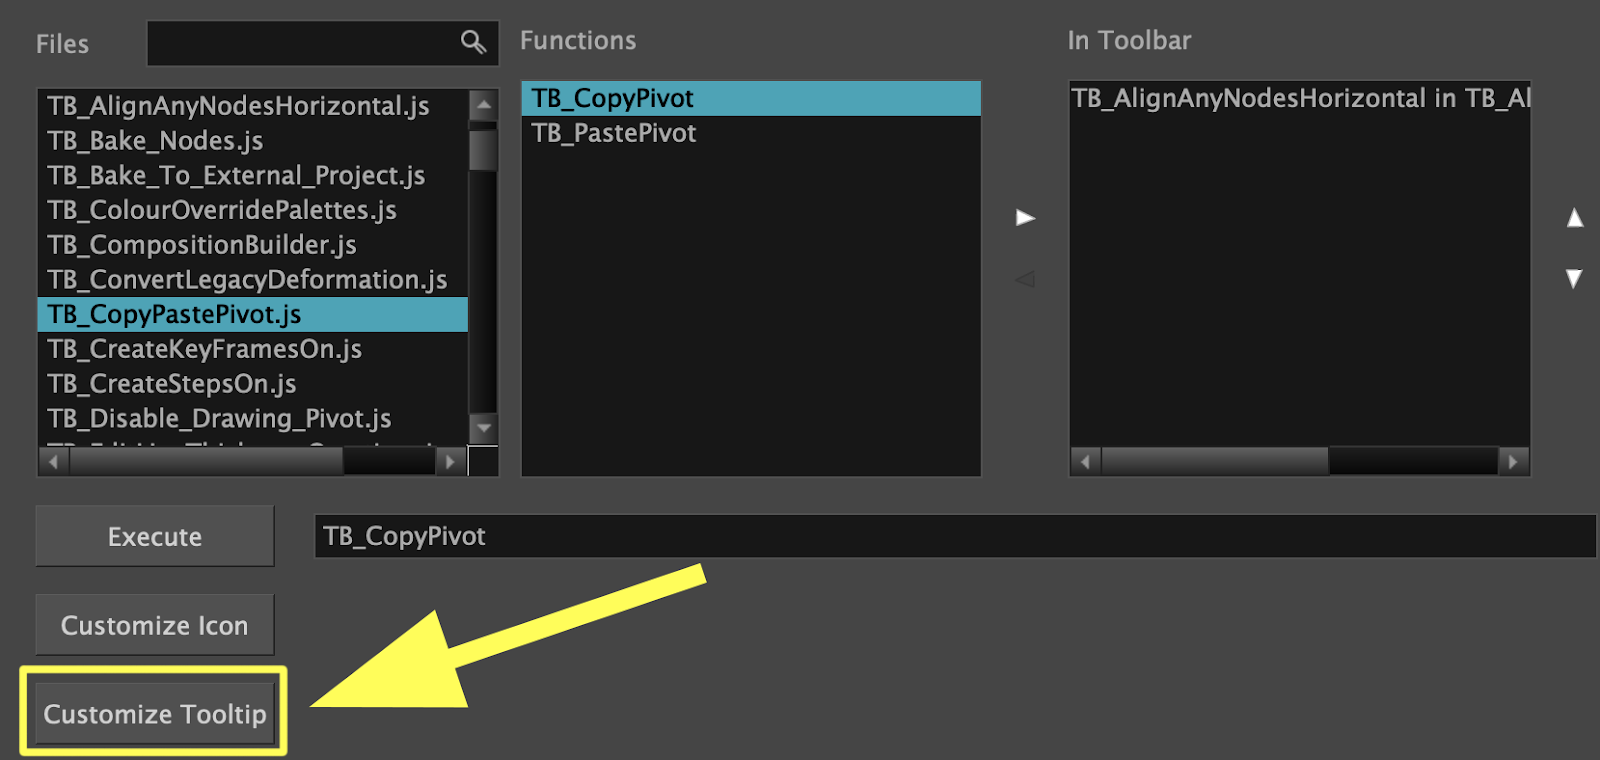Open Customize Icon dialog
This screenshot has width=1600, height=760.
tap(155, 625)
